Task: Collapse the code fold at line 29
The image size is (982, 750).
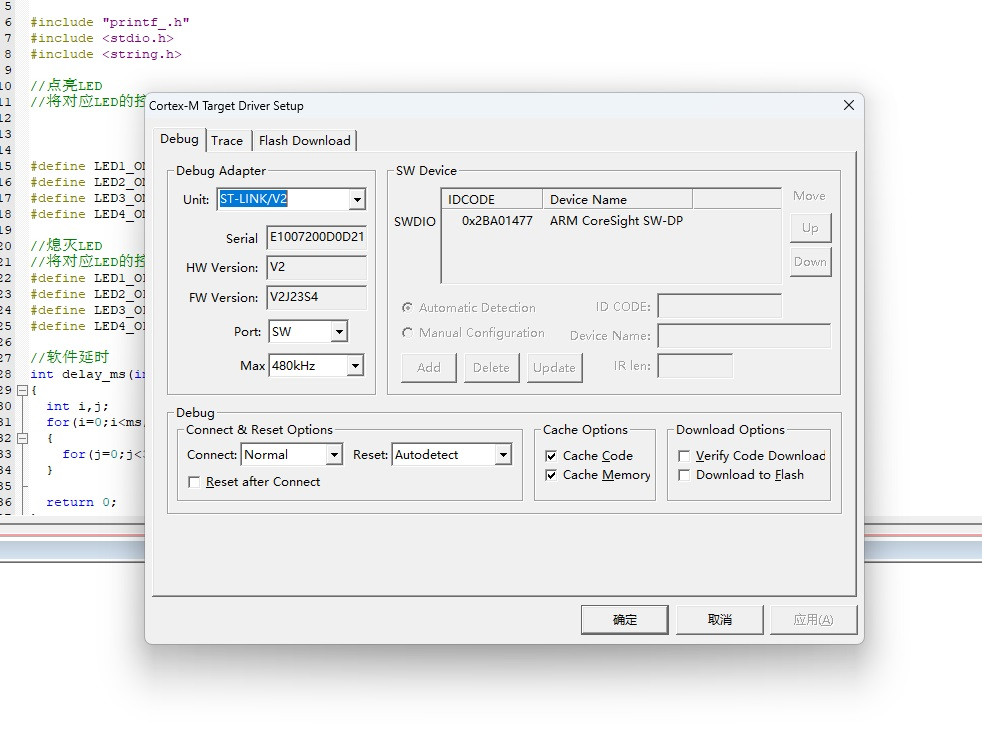Action: (x=23, y=390)
